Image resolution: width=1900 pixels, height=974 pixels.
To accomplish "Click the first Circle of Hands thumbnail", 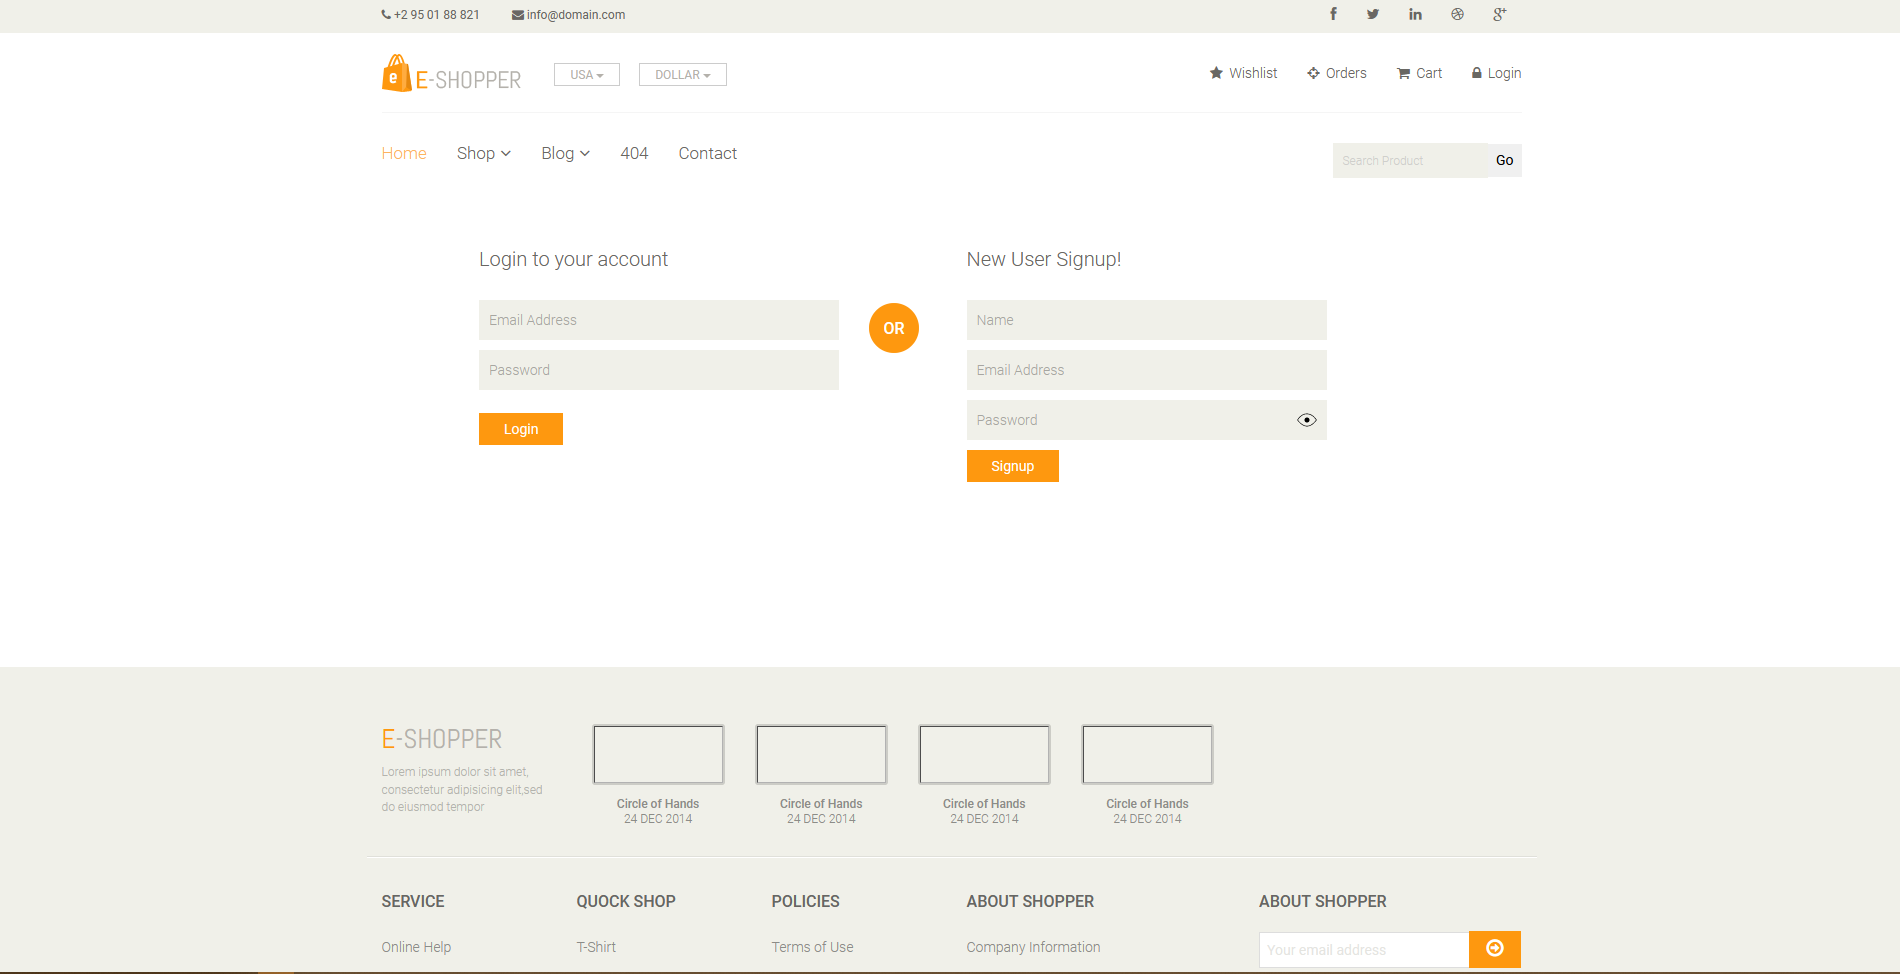I will click(658, 754).
